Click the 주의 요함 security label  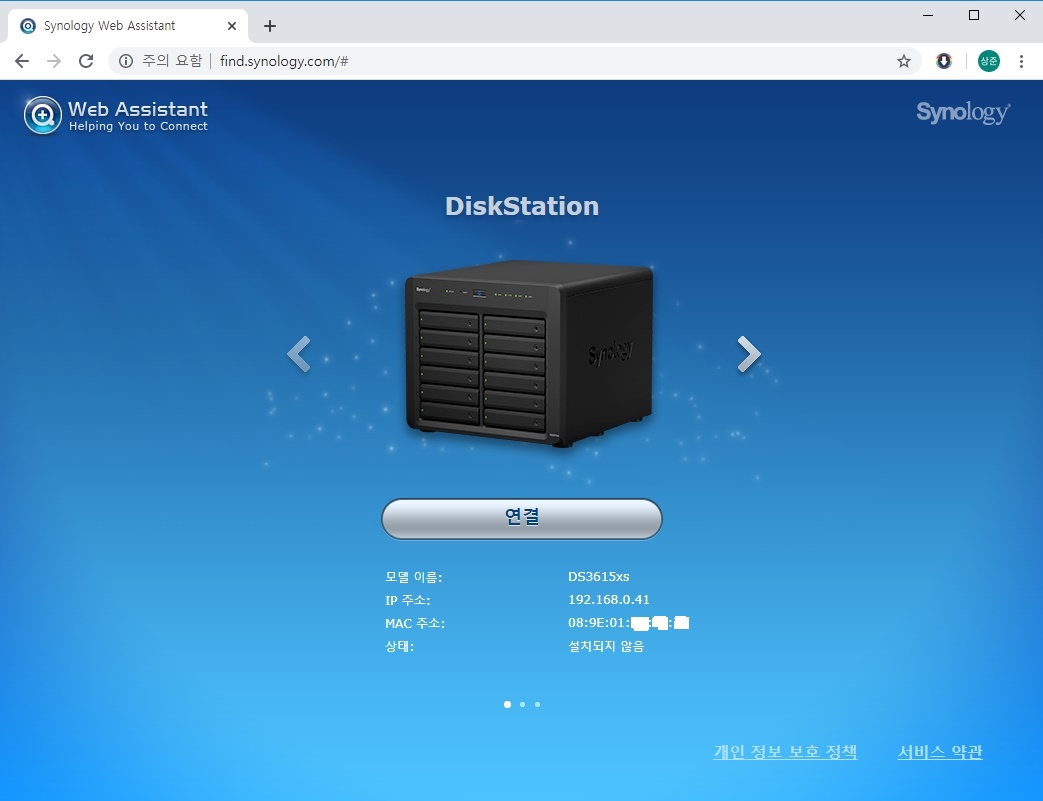tap(172, 61)
